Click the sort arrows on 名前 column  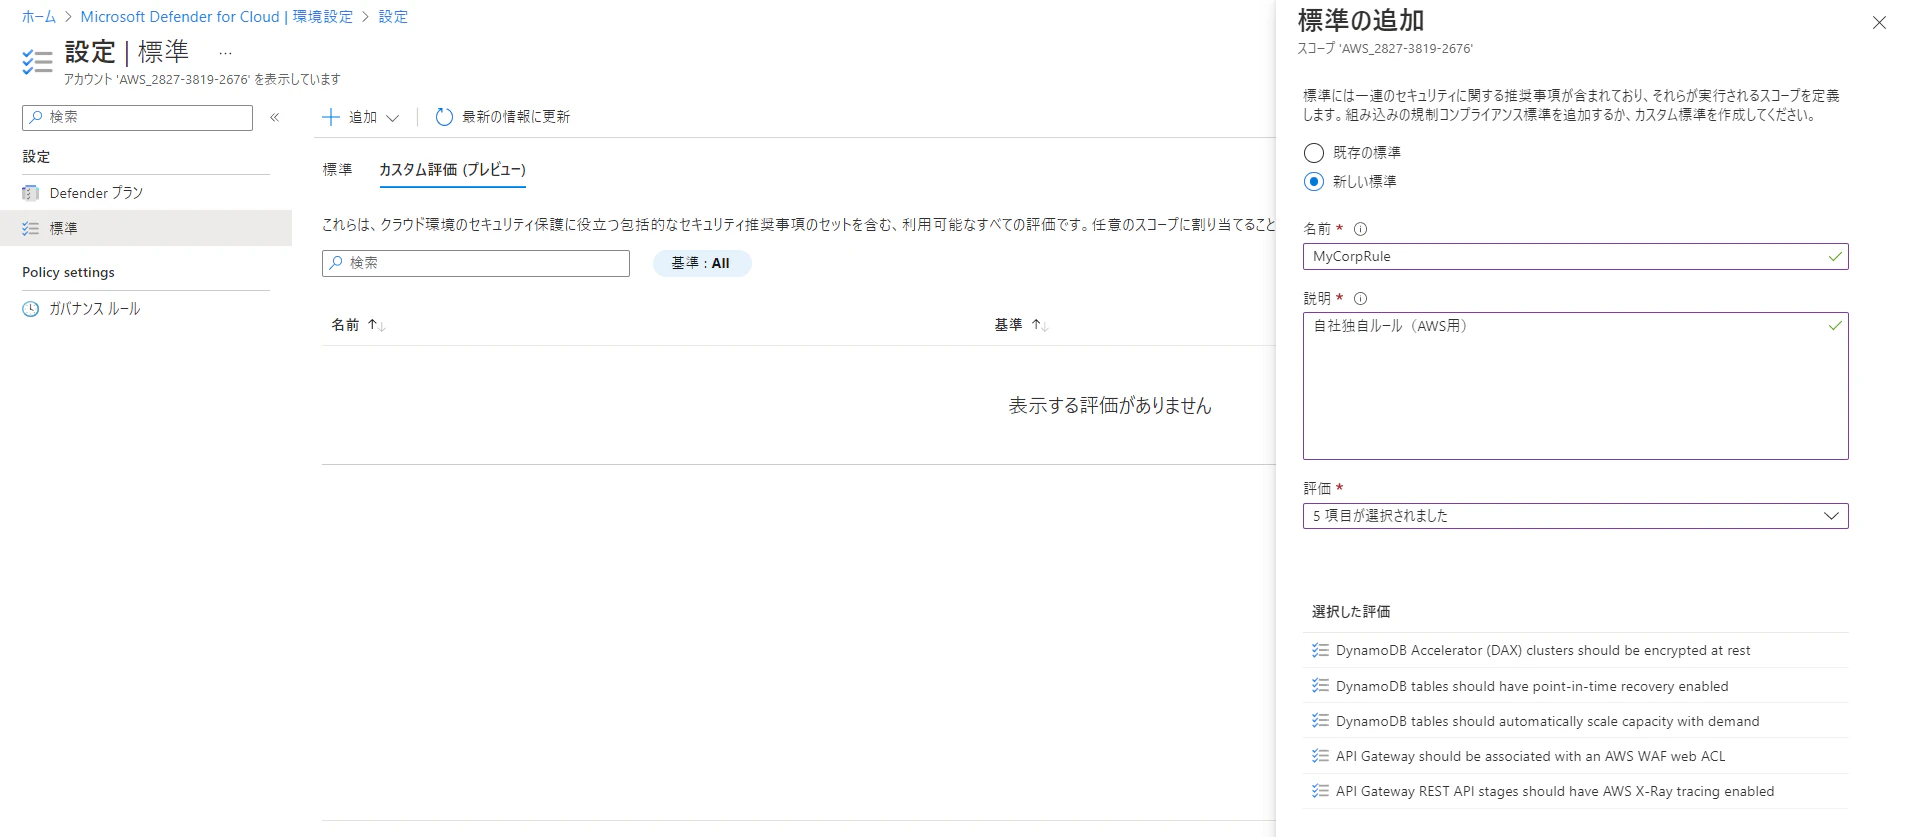click(x=376, y=325)
